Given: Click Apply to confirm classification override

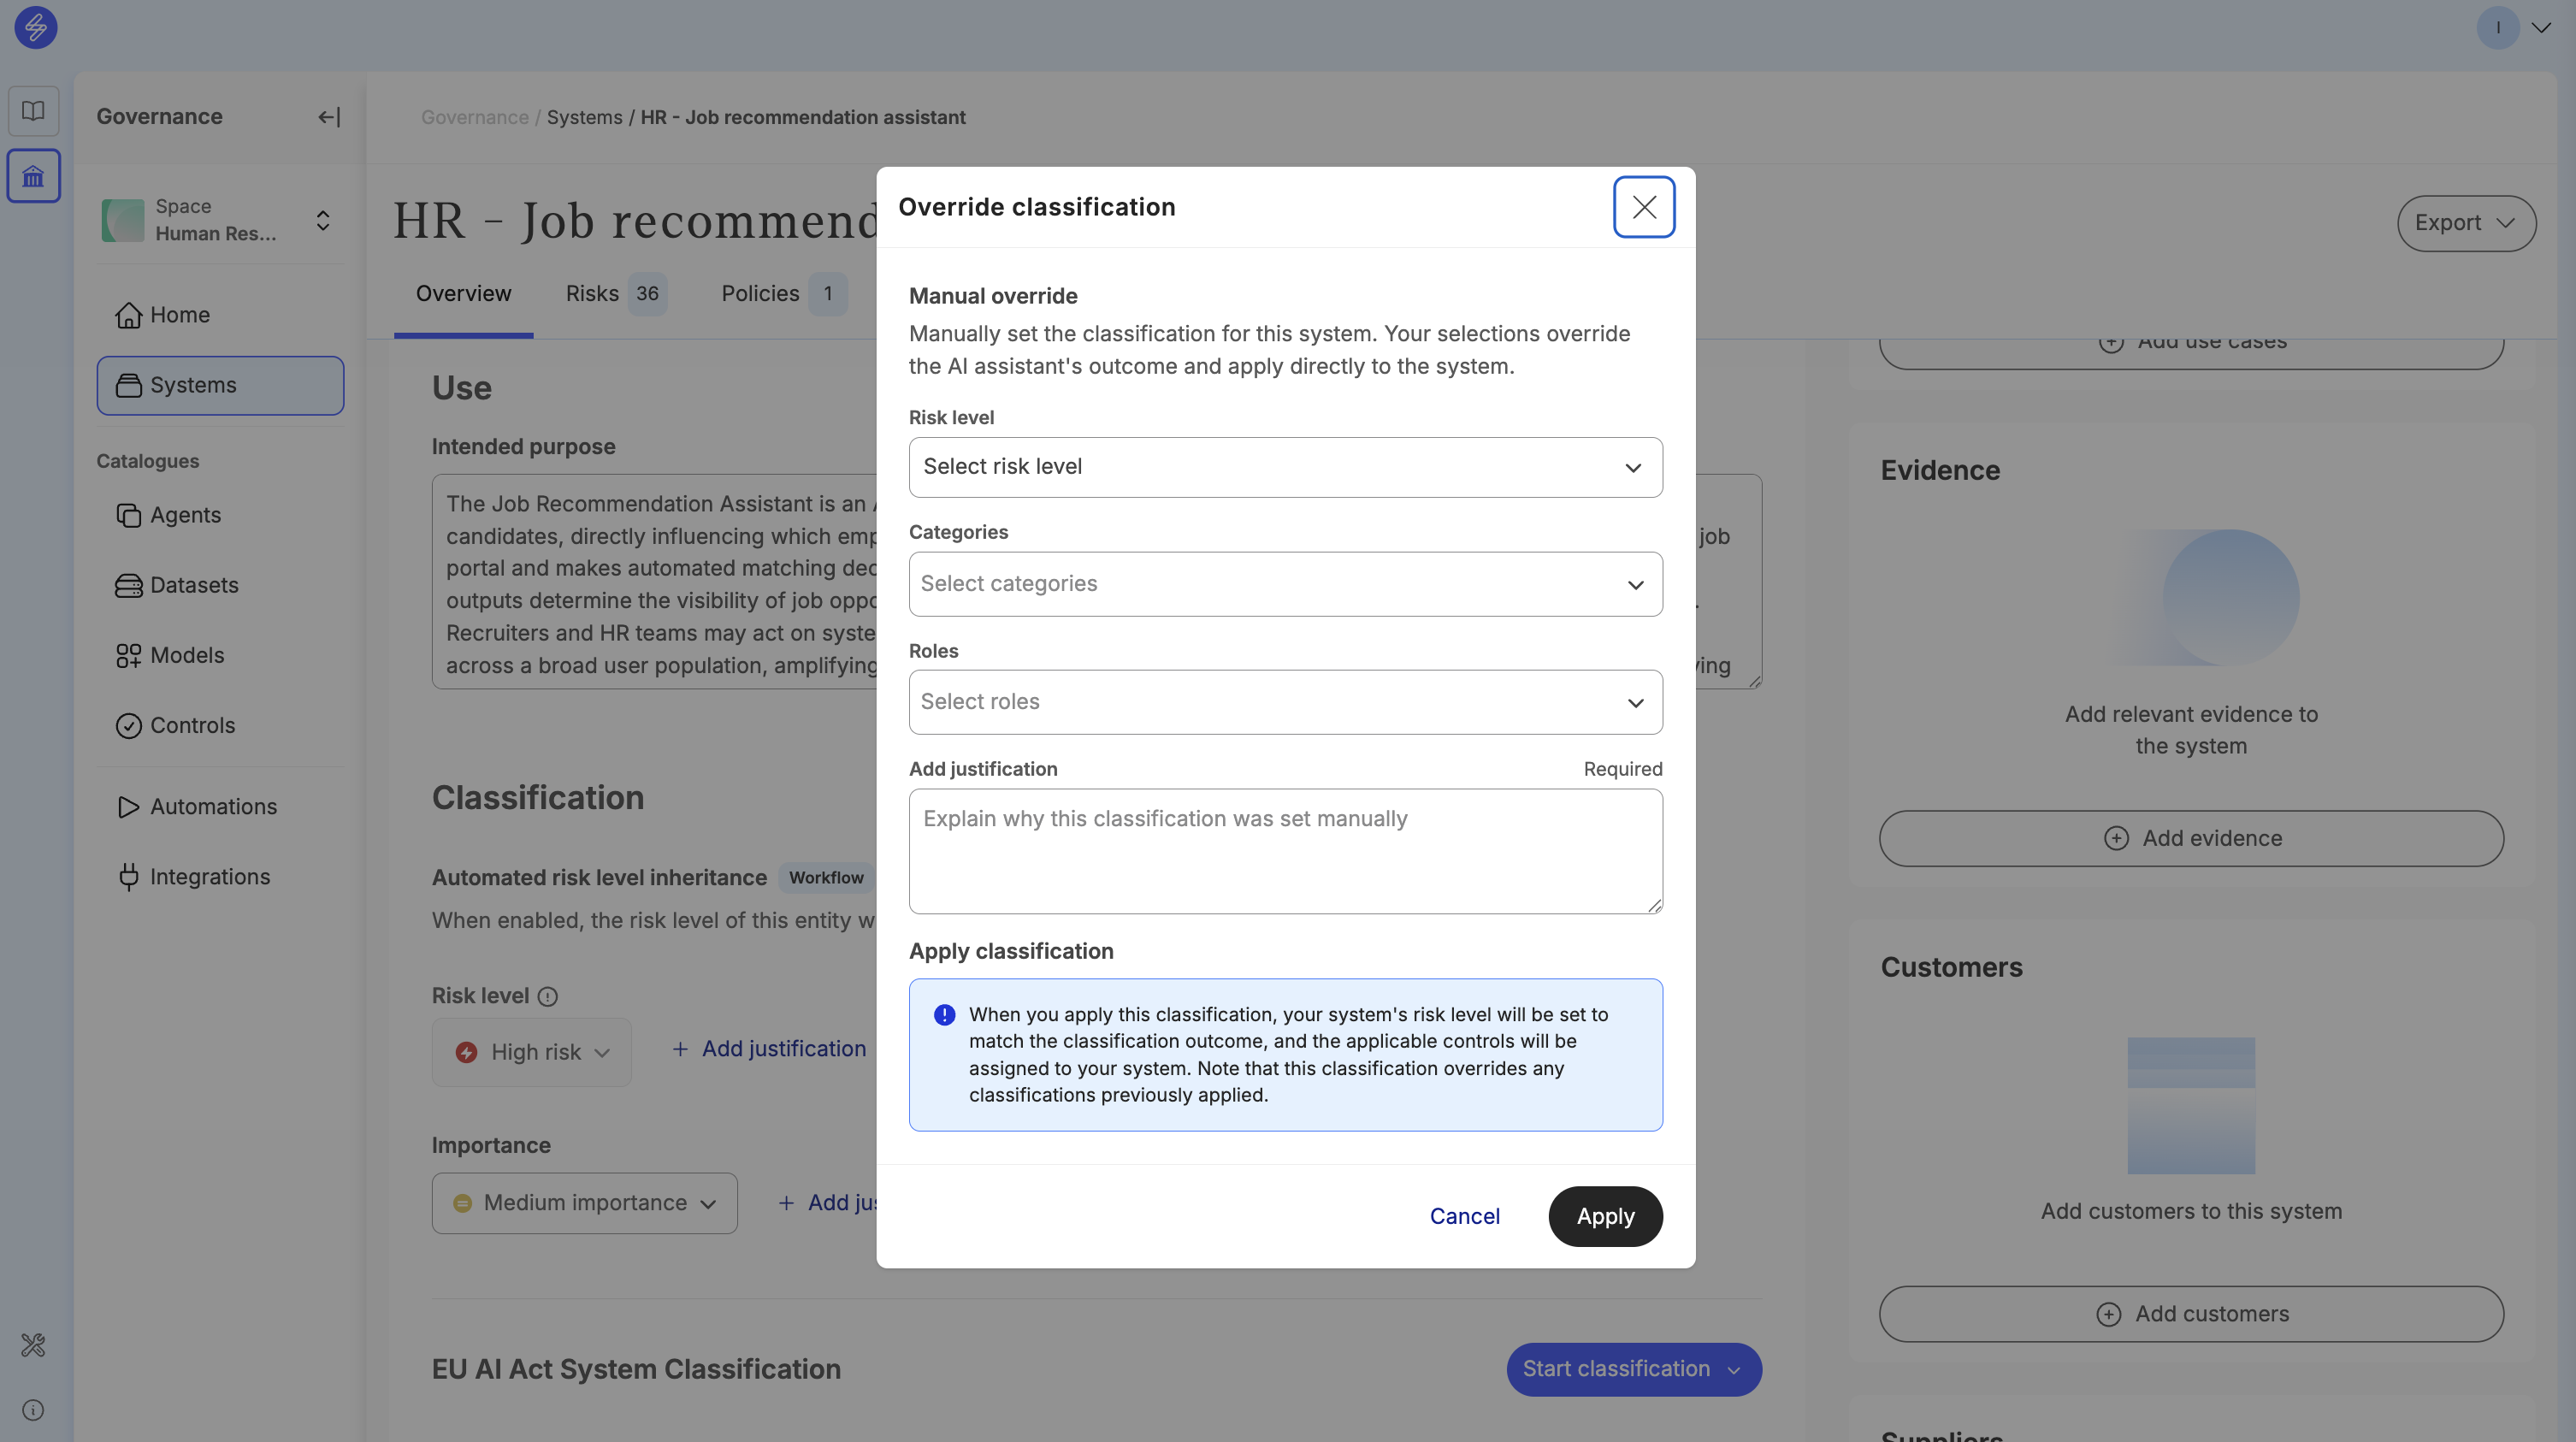Looking at the screenshot, I should (1606, 1216).
